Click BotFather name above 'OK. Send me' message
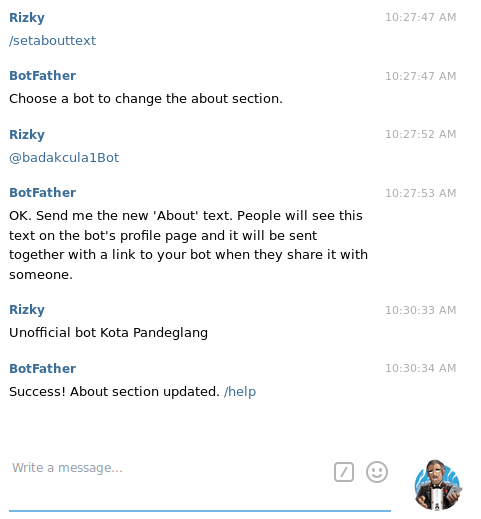Viewport: 481px width, 519px height. click(x=43, y=193)
